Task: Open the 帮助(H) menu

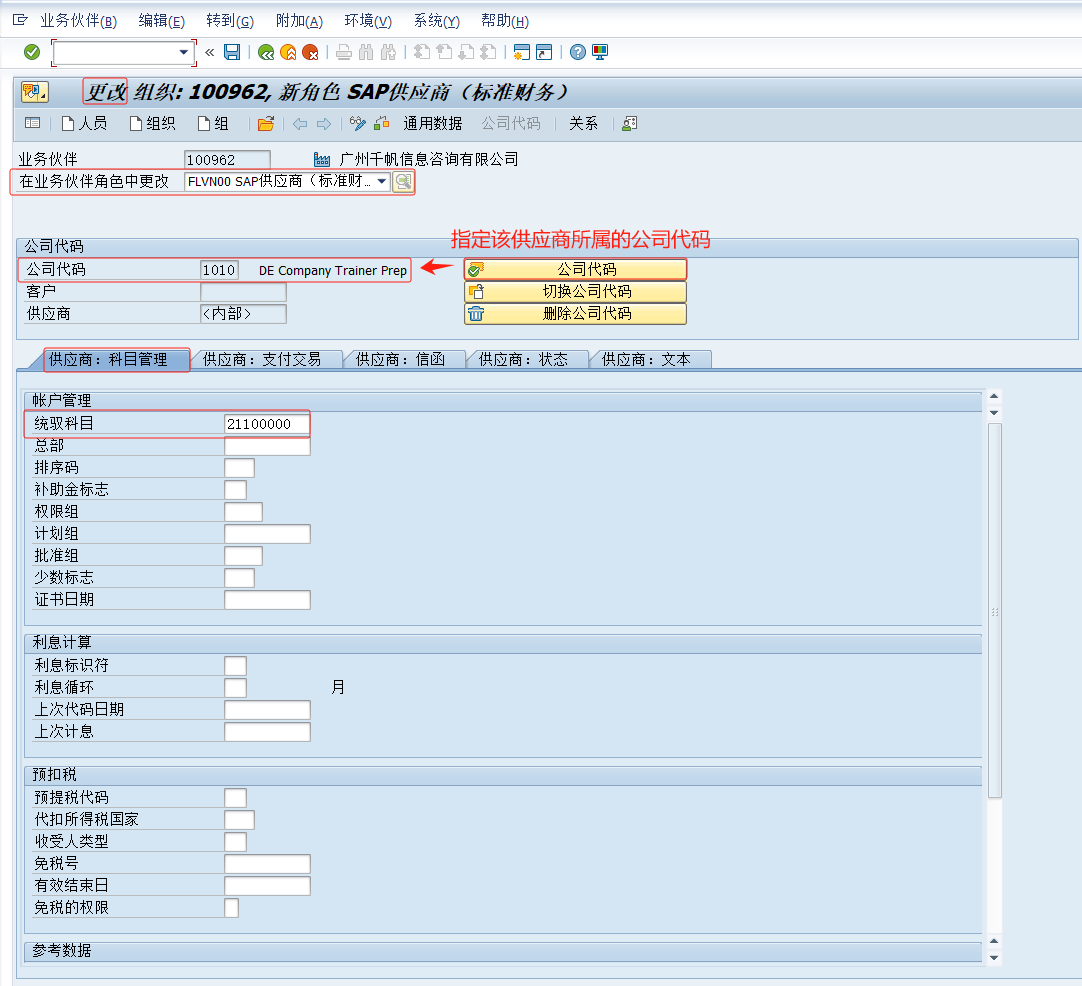Action: [x=505, y=21]
